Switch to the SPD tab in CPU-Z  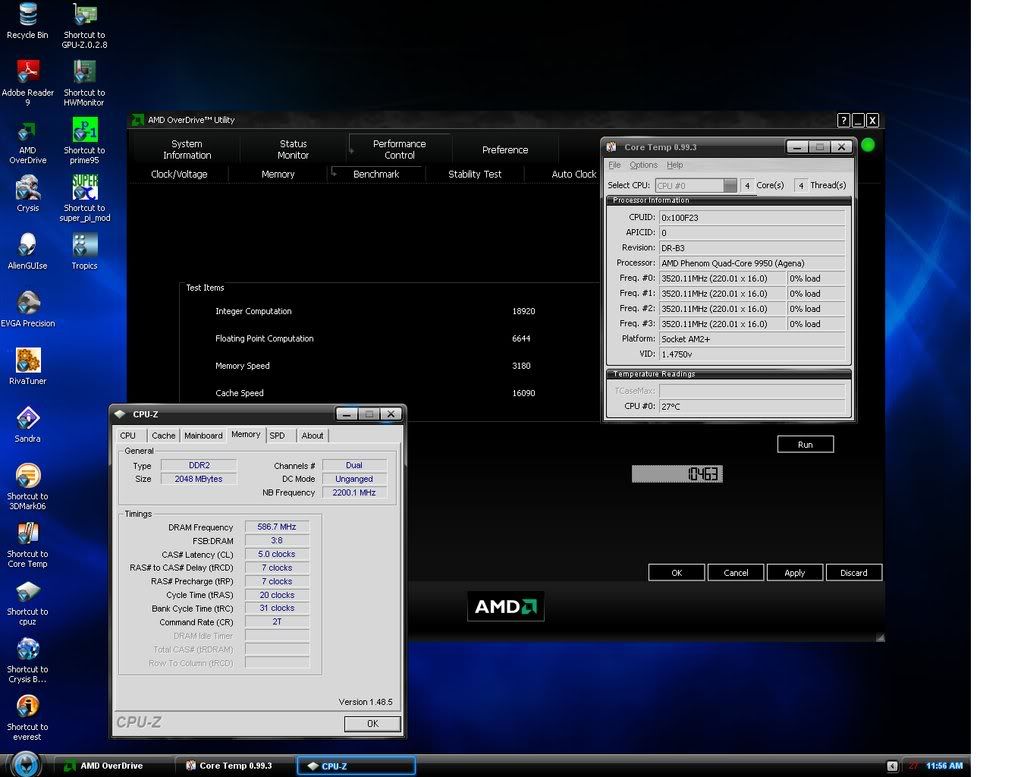(278, 436)
